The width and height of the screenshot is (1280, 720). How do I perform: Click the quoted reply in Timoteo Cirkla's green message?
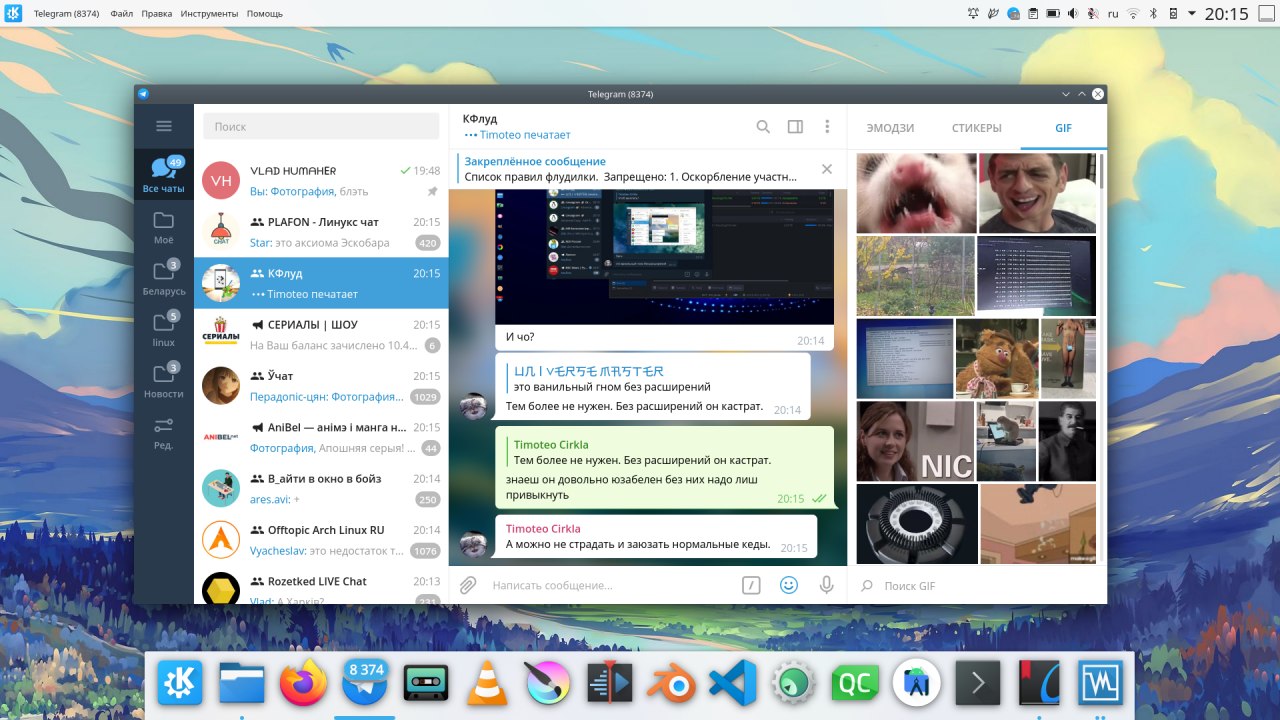pyautogui.click(x=642, y=452)
